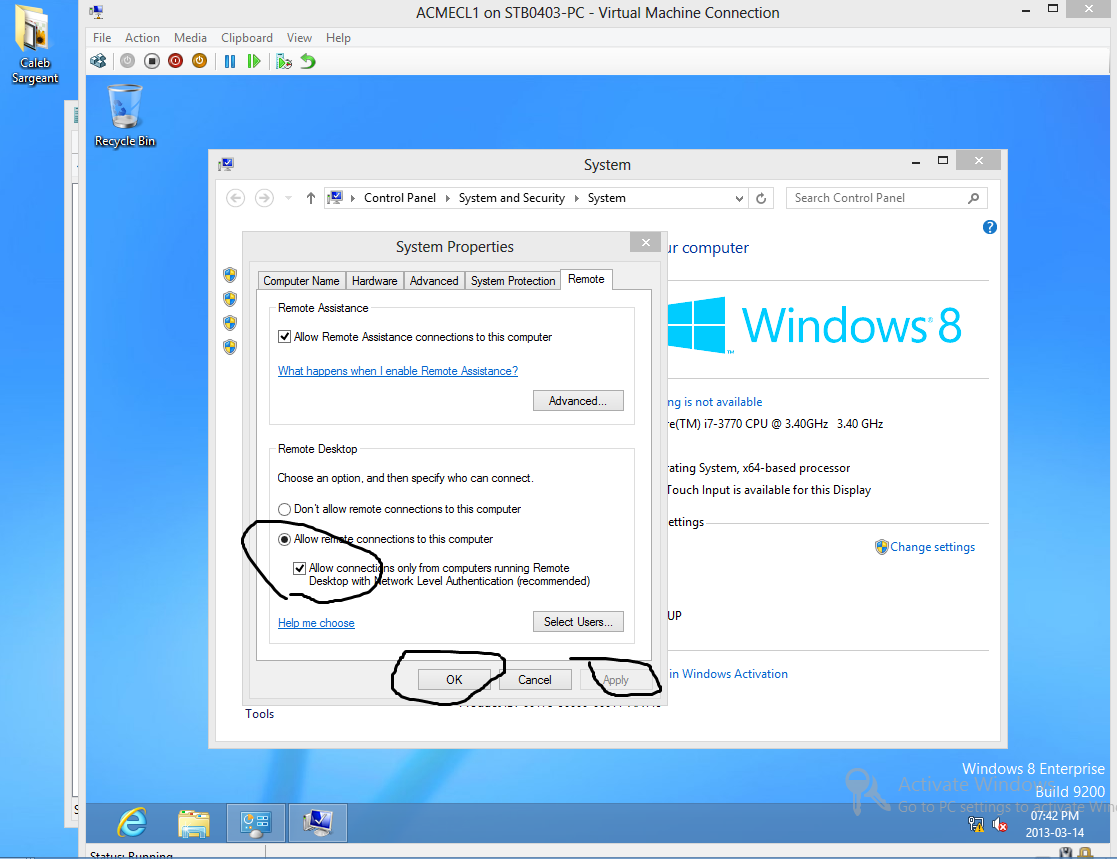Click the Turn Off (stop) VM icon
Viewport: 1117px width, 859px height.
click(x=152, y=61)
